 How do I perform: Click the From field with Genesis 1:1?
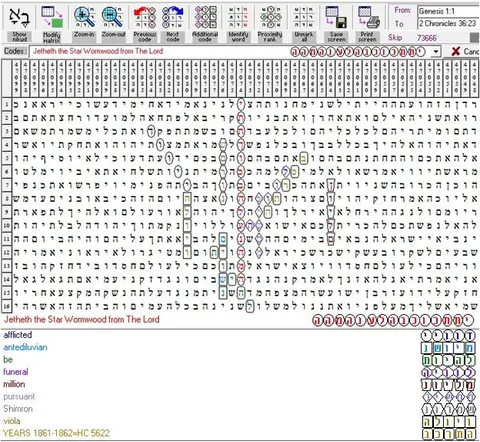[x=448, y=11]
